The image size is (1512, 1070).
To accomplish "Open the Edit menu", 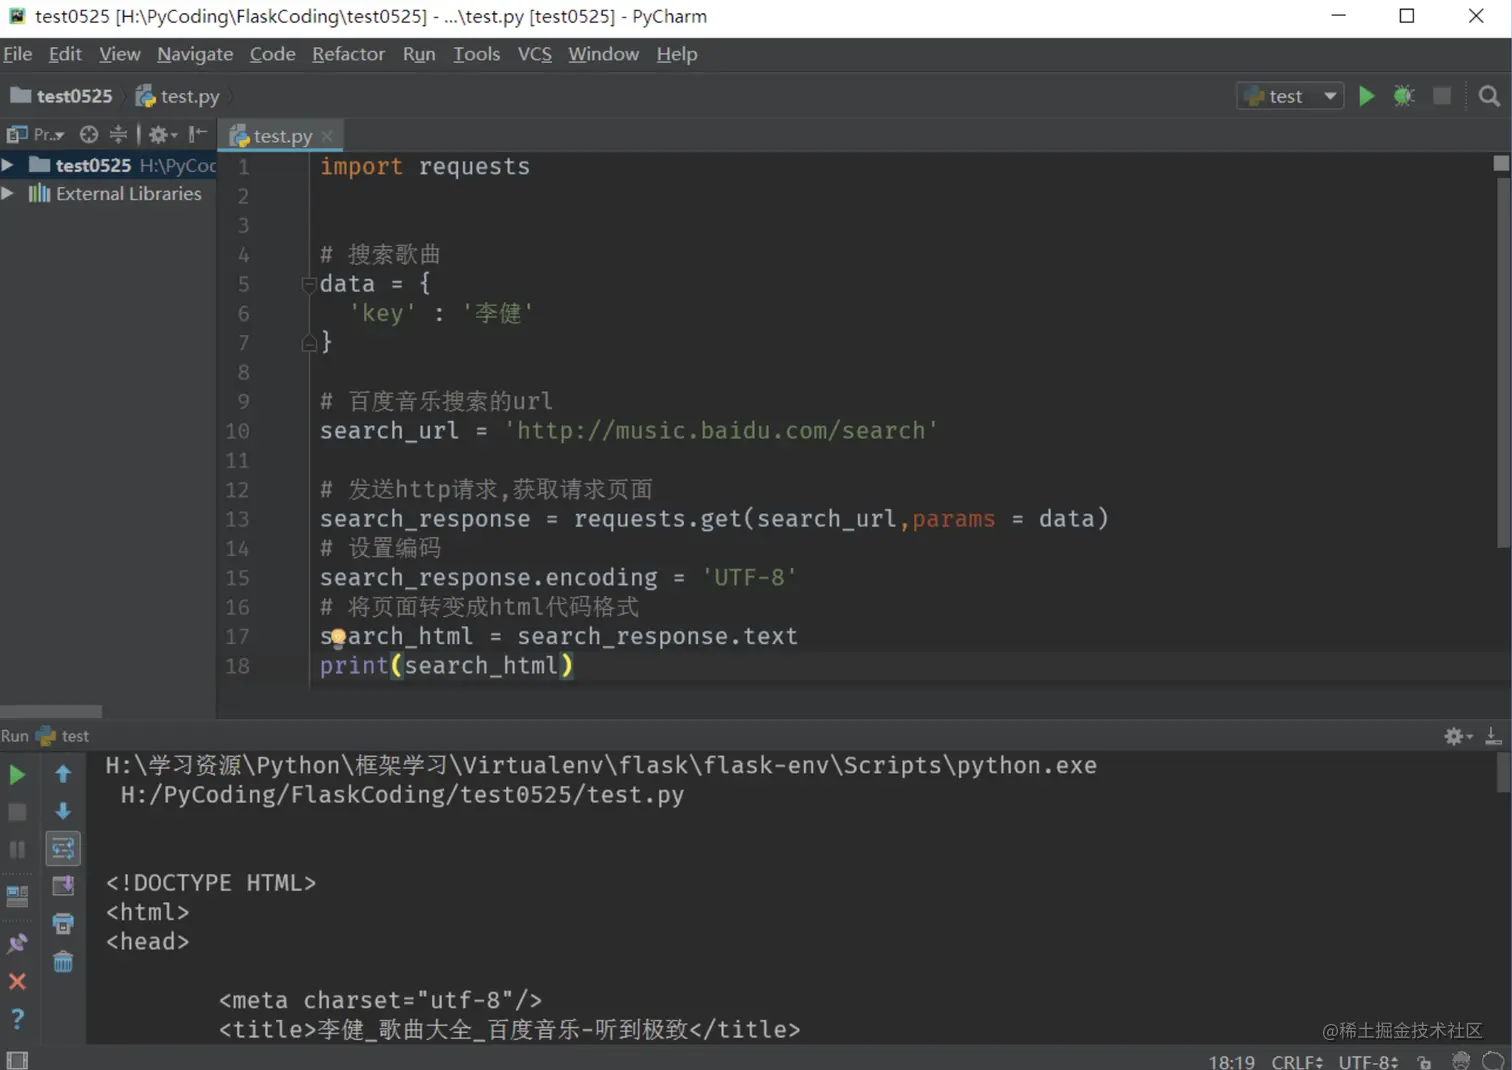I will click(x=65, y=54).
